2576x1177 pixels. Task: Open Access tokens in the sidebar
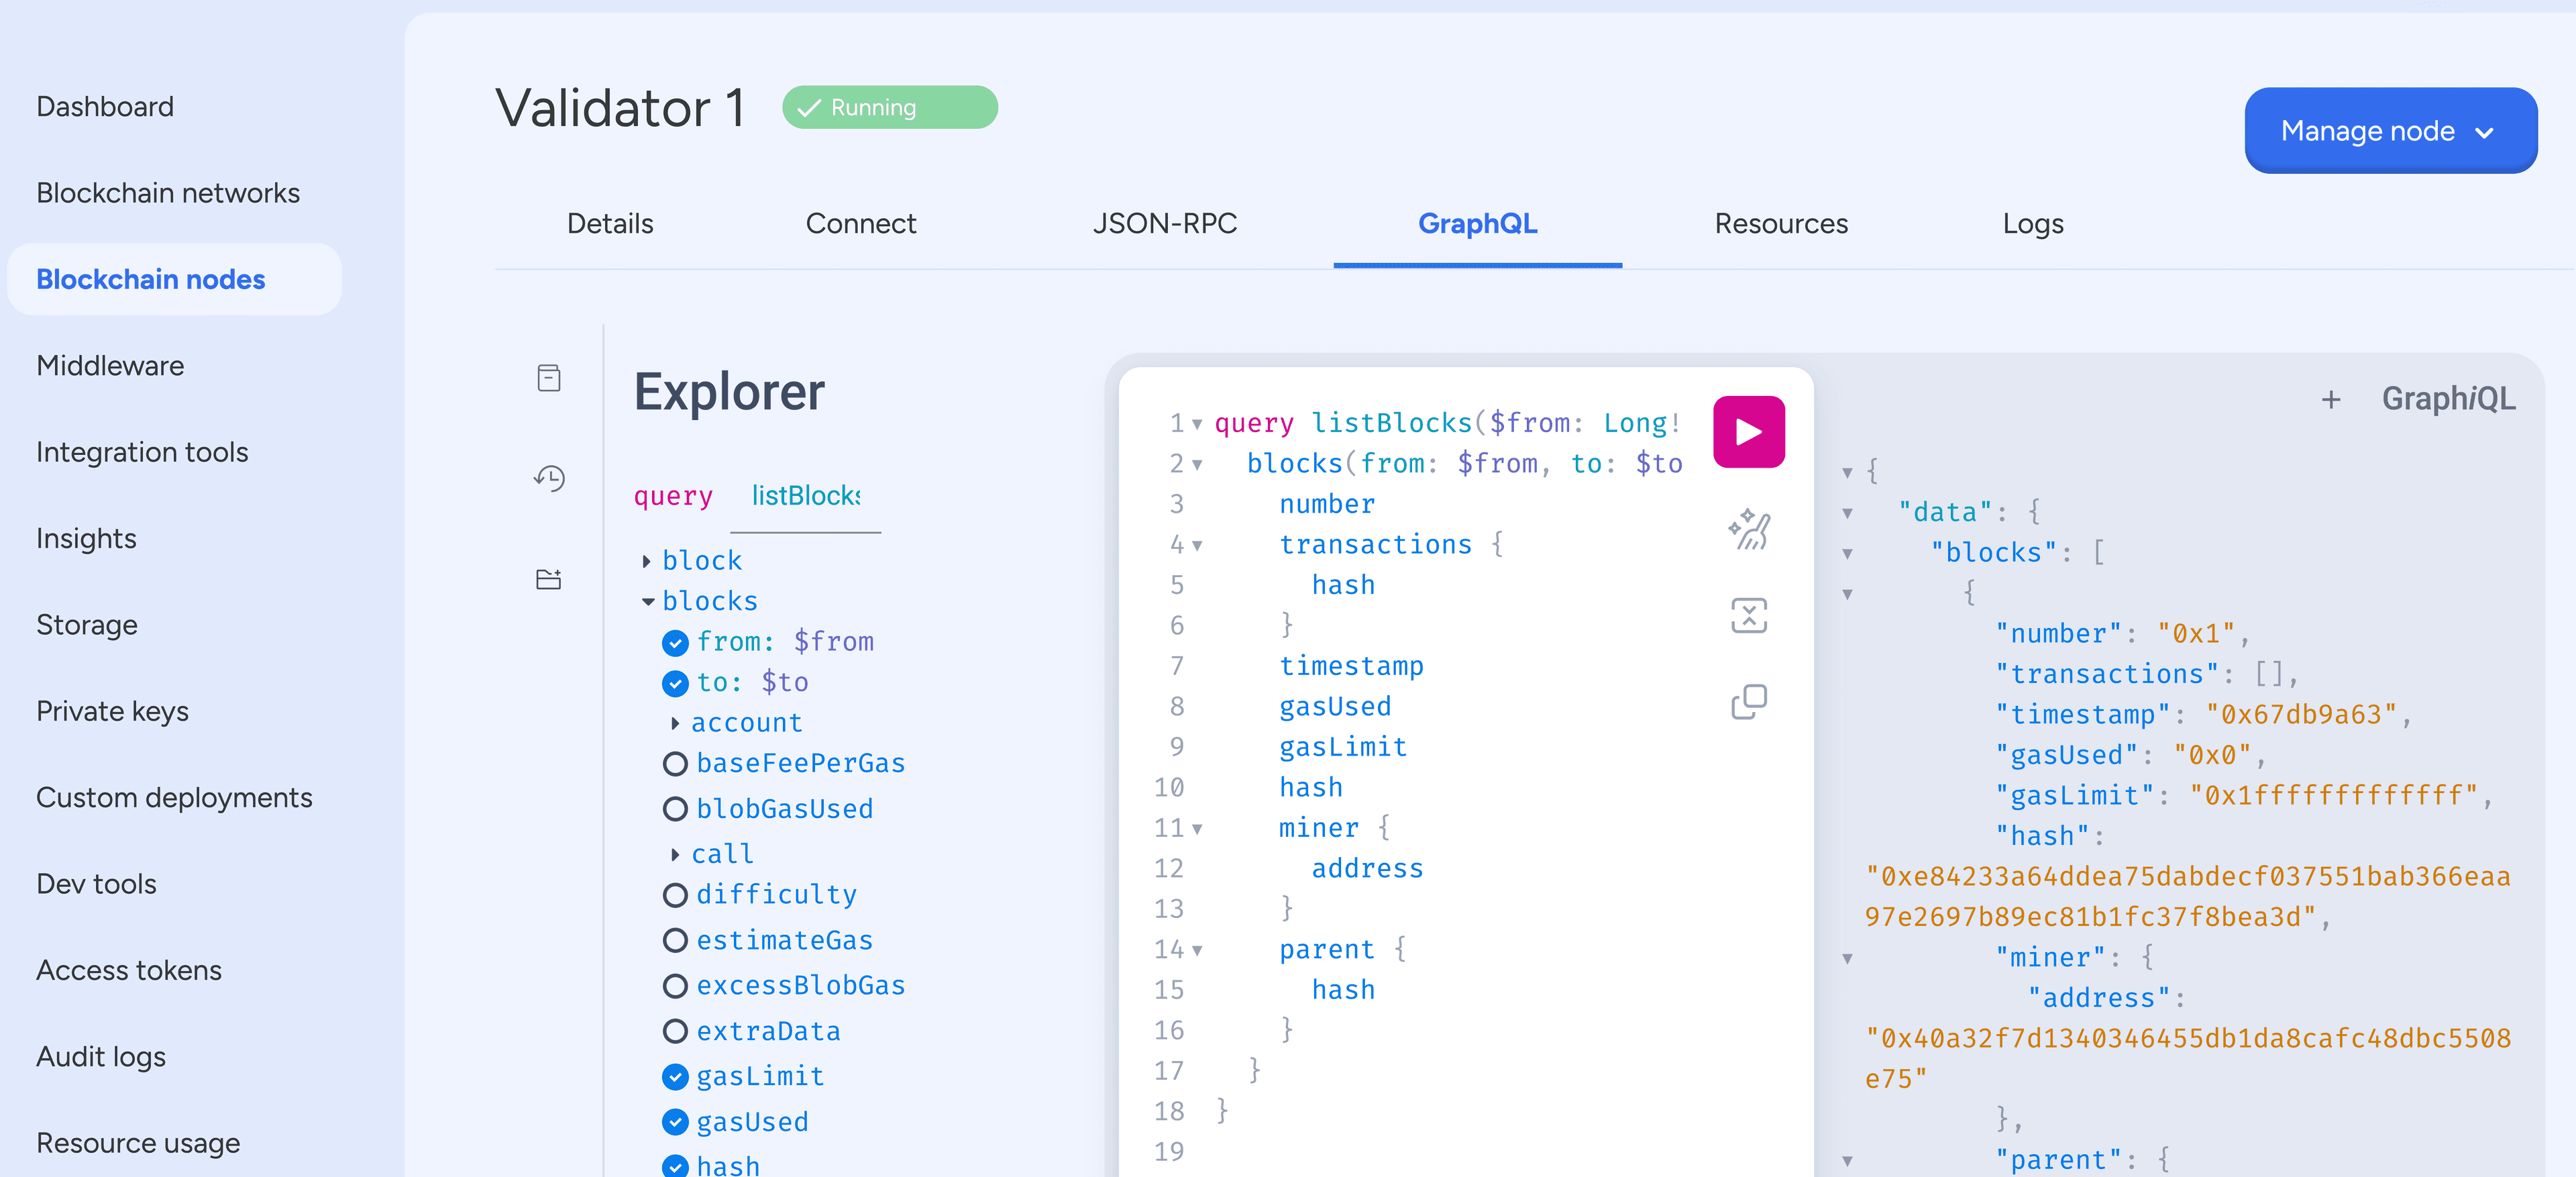(129, 970)
